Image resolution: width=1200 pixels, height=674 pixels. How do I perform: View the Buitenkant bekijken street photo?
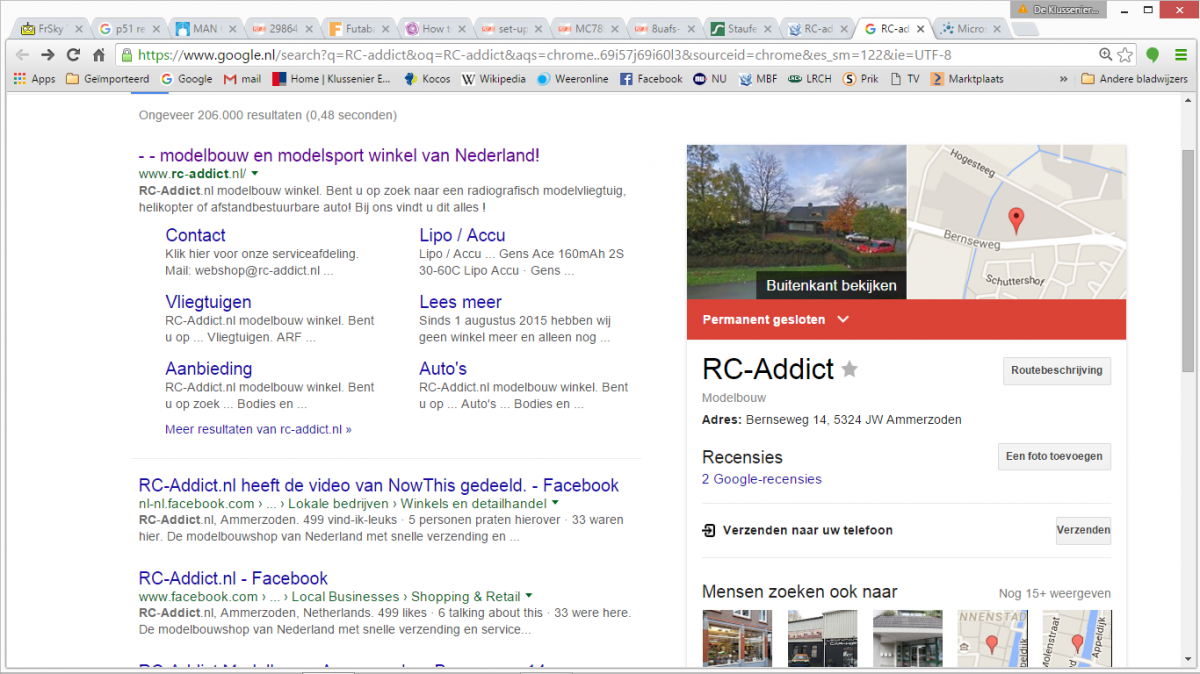796,222
